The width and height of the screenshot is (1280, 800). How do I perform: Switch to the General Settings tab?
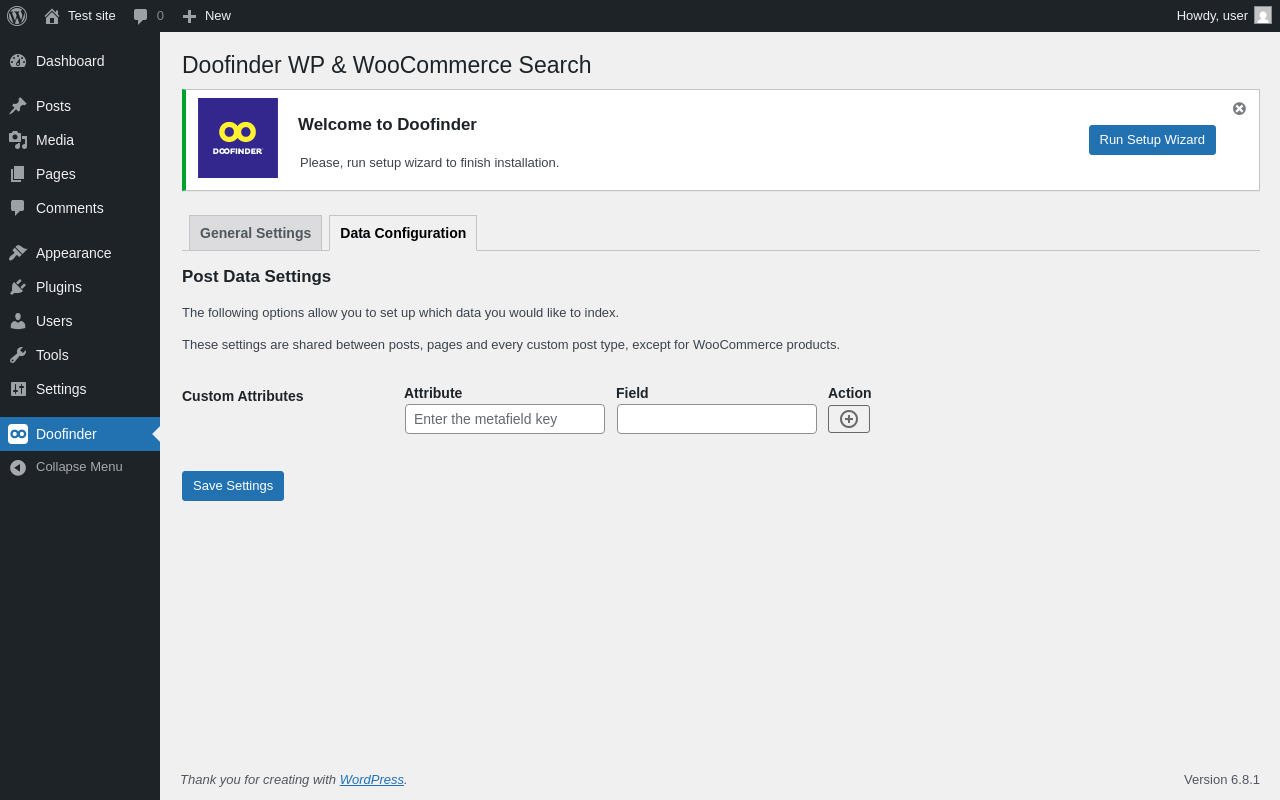click(x=255, y=233)
